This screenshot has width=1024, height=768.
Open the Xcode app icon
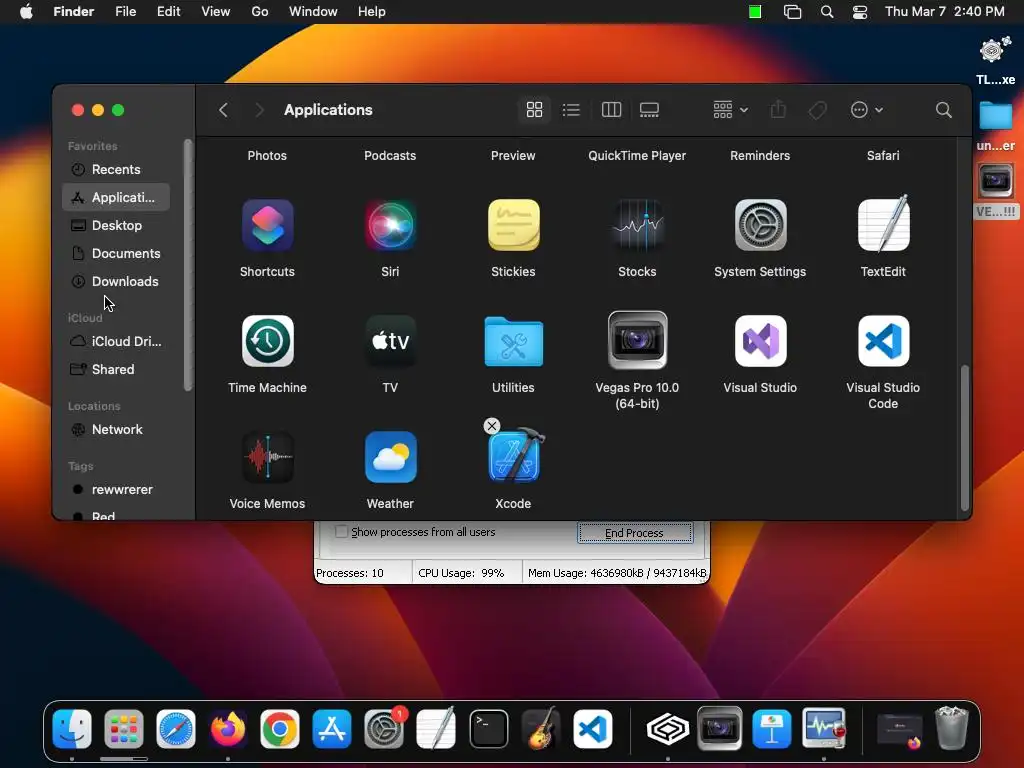(515, 456)
